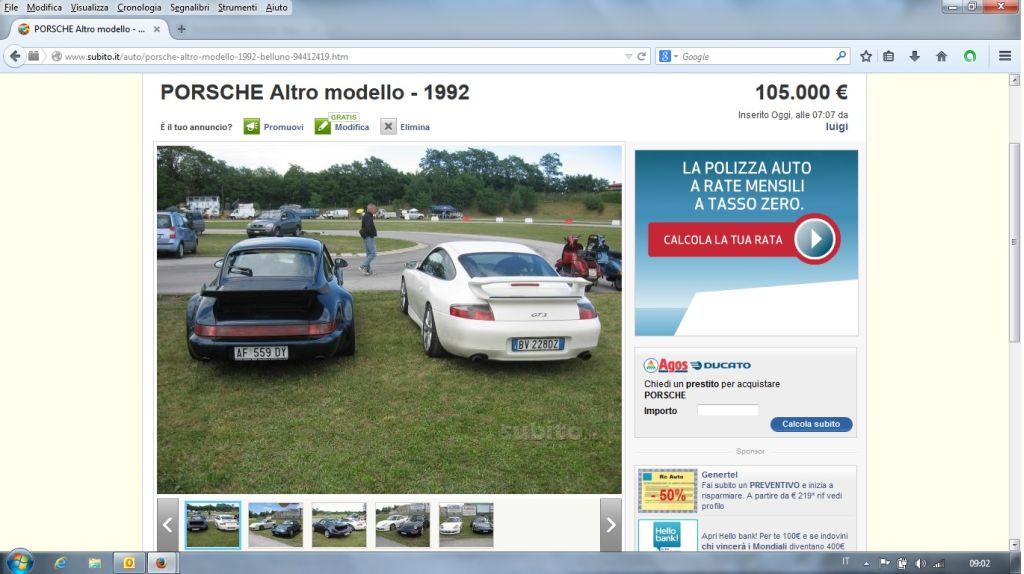
Task: Open the Outlook taskbar icon
Action: (129, 563)
